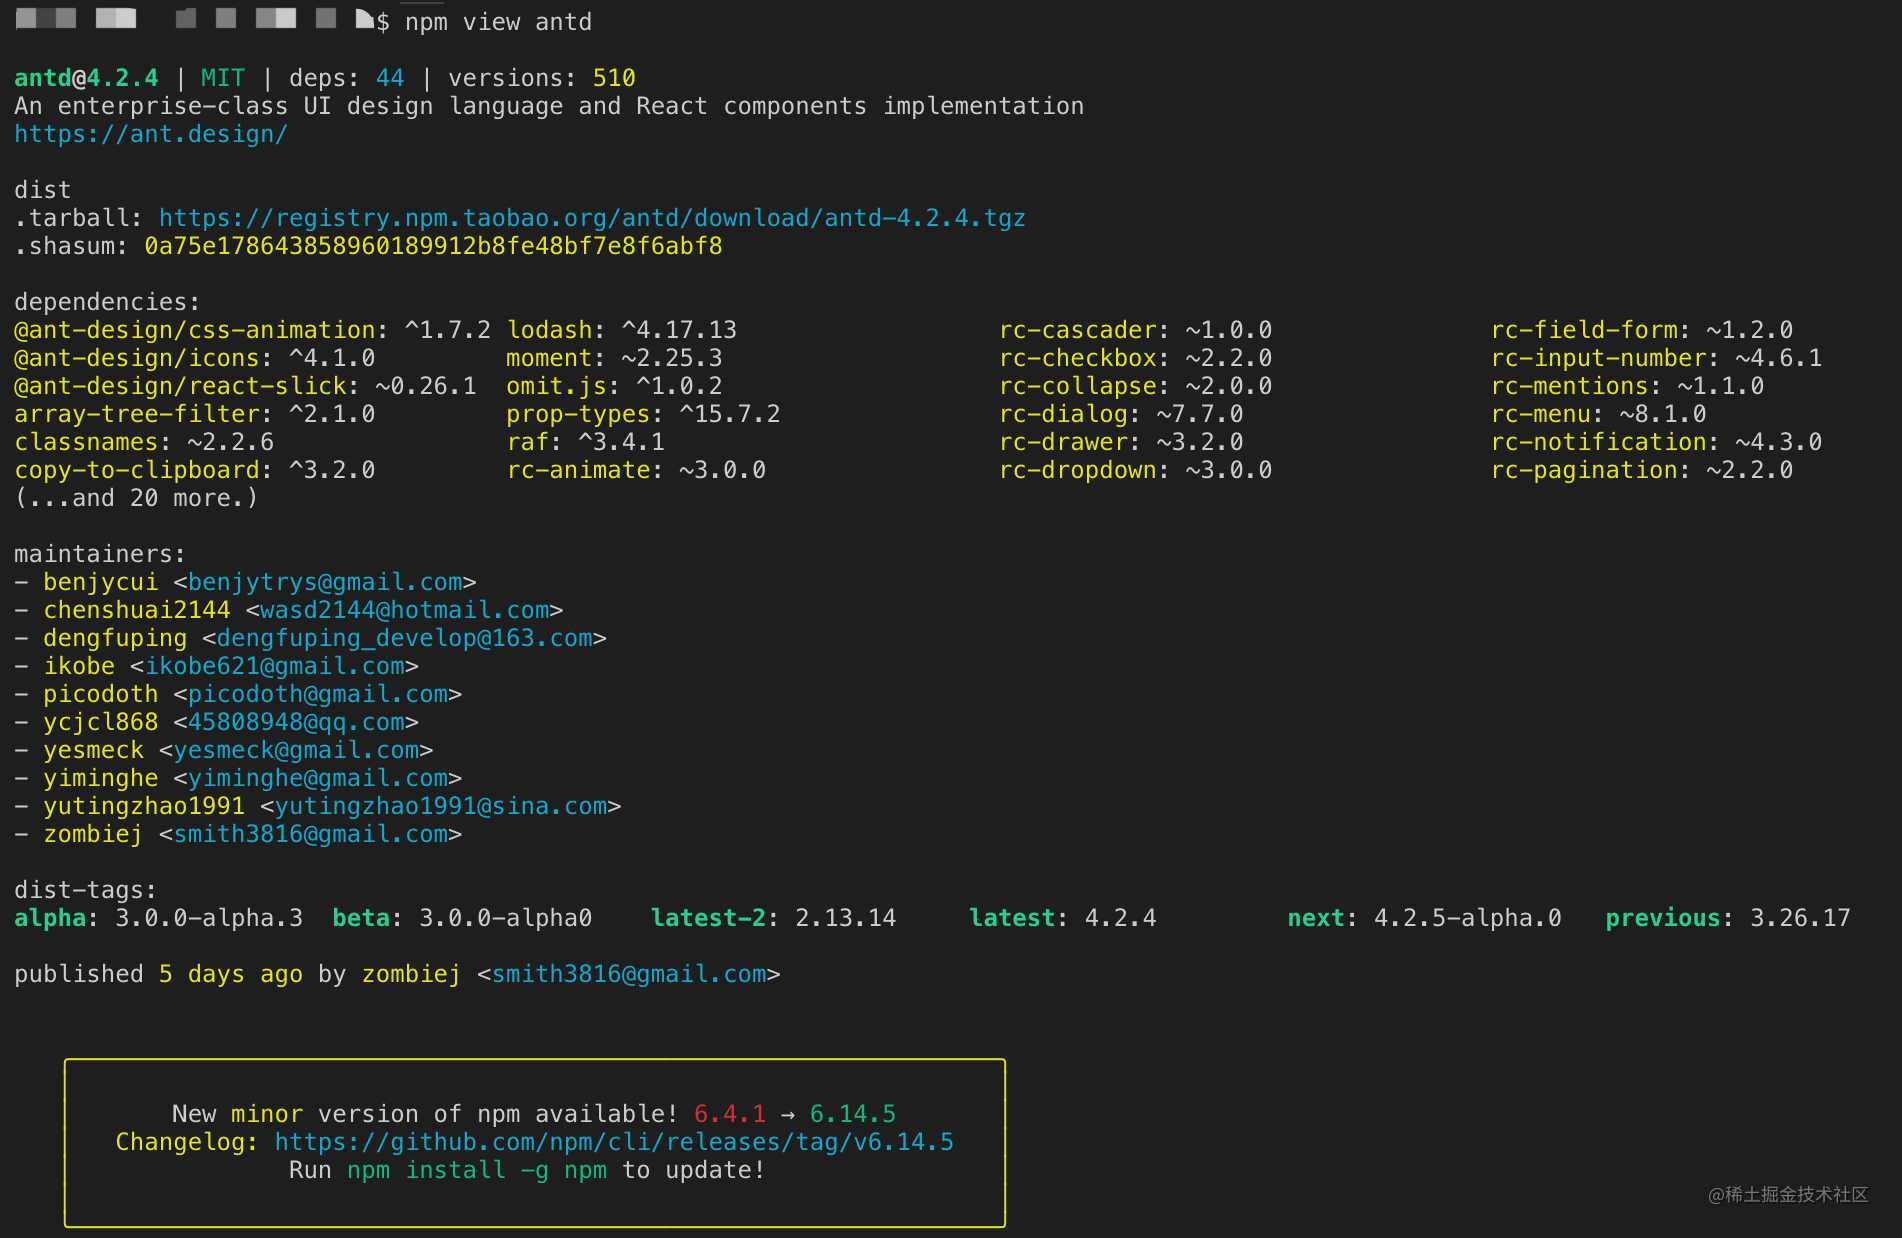Viewport: 1902px width, 1238px height.
Task: Click smith3816@gmail.com in the published line
Action: (629, 974)
